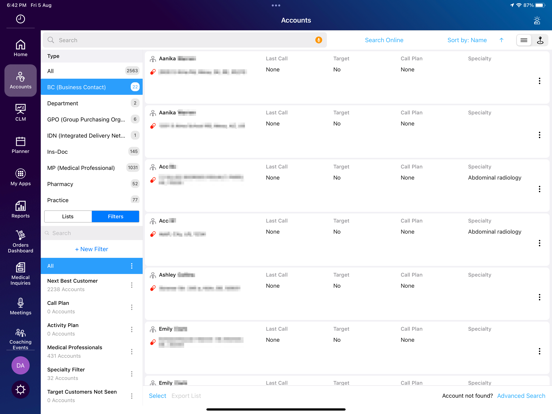Open Medical Inquiries icon
Viewport: 552px width, 414px height.
pos(20,274)
